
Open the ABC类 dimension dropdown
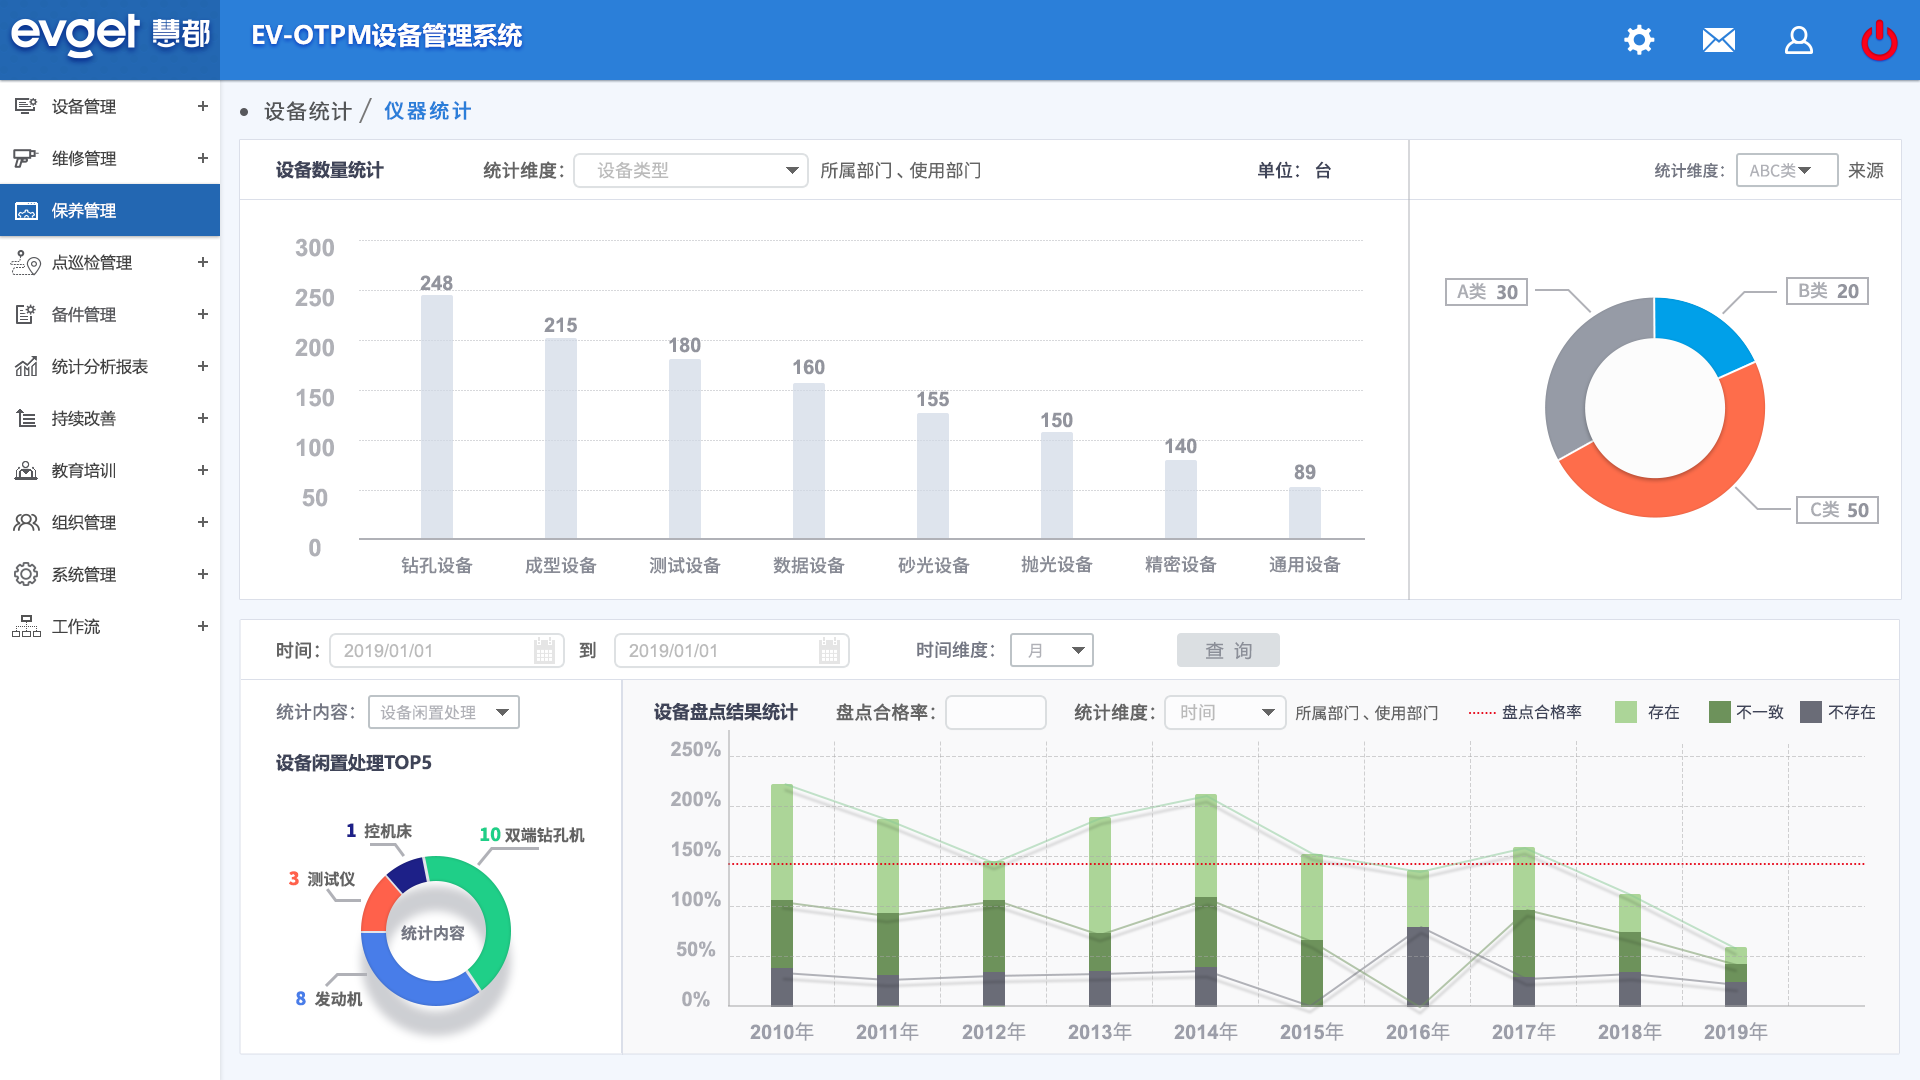(x=1786, y=170)
